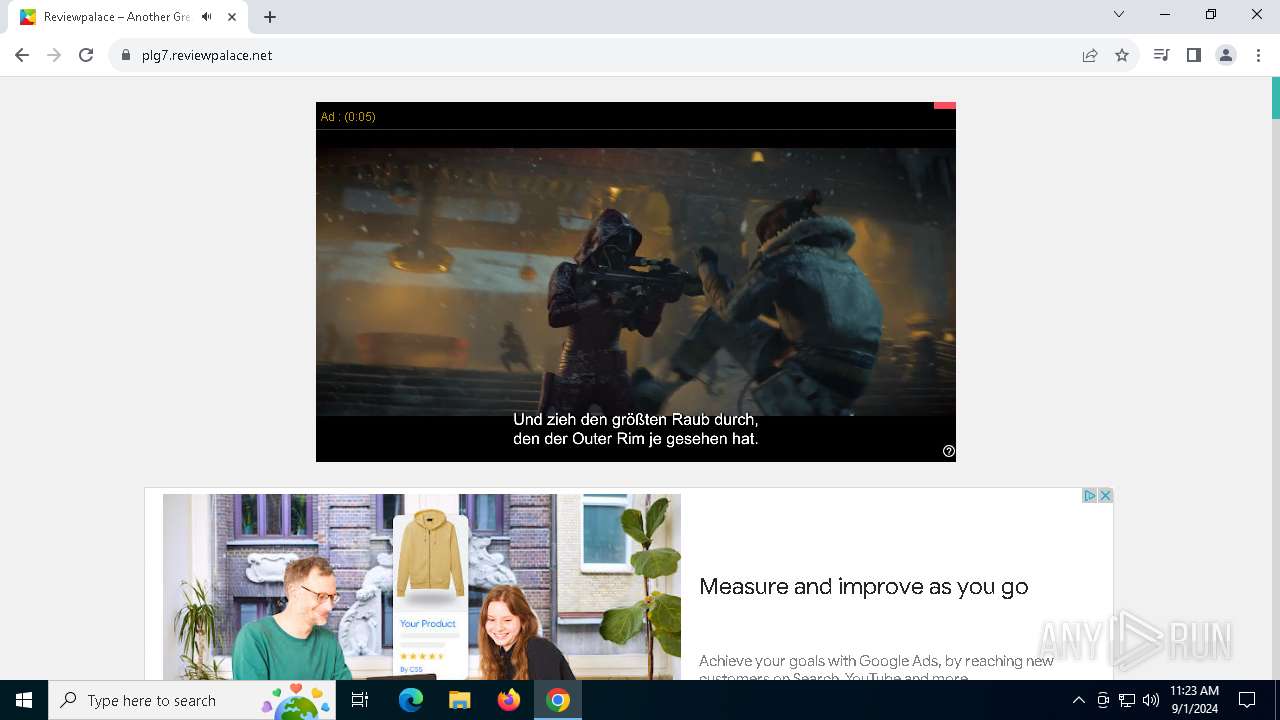Viewport: 1280px width, 720px height.
Task: Click the tray icon next to the hidden-icons chevron
Action: [x=1102, y=700]
